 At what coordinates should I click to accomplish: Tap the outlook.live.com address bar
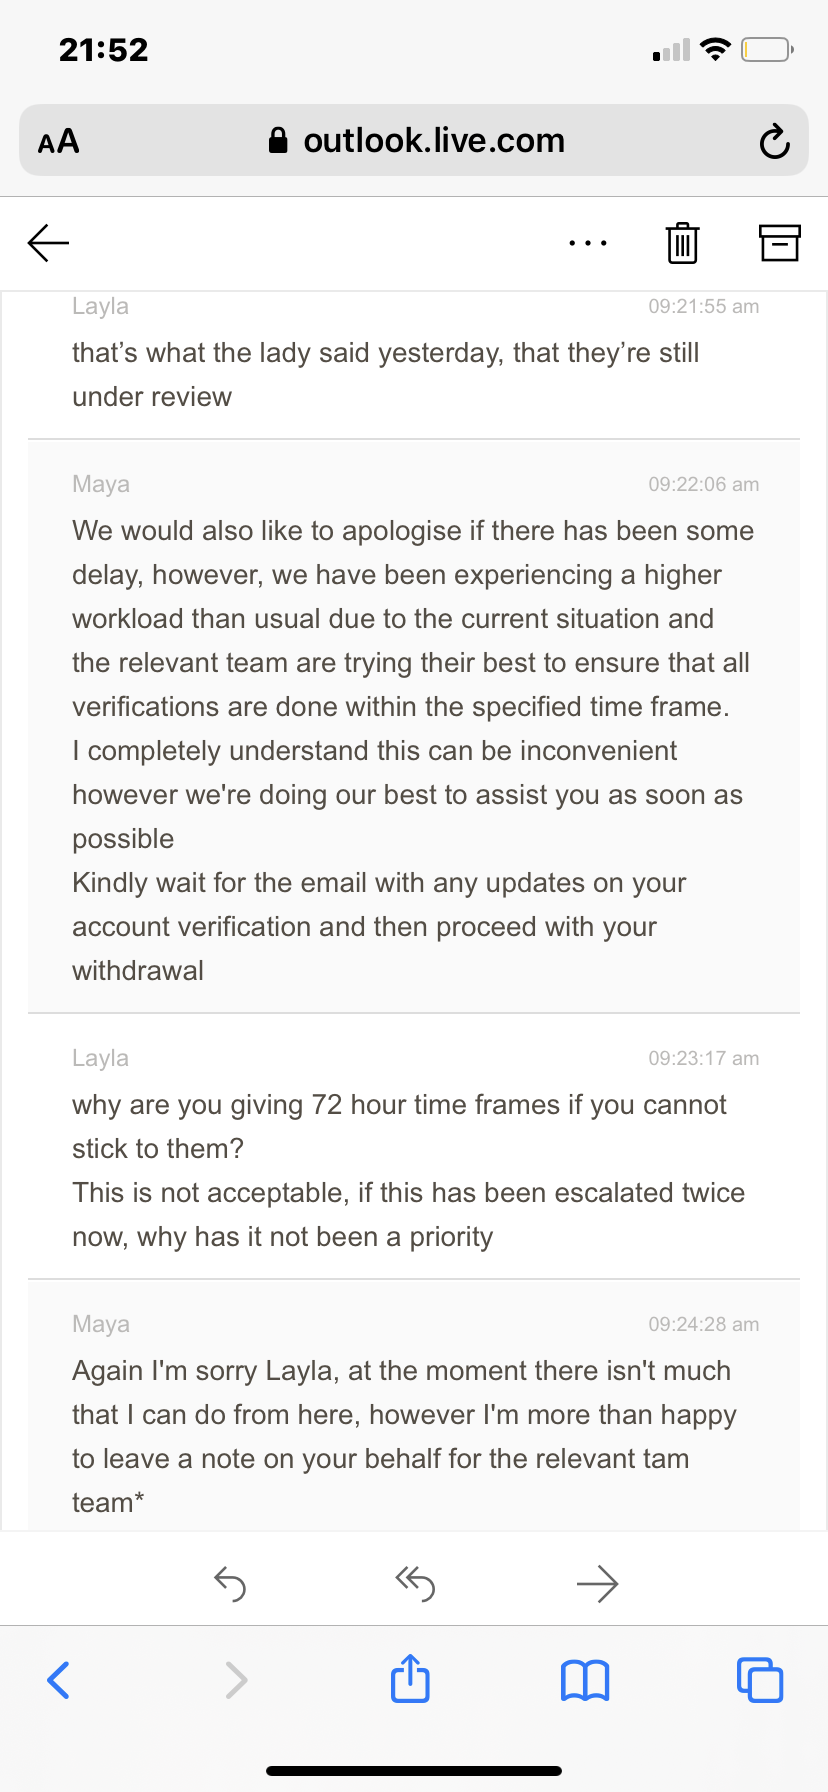pos(414,140)
